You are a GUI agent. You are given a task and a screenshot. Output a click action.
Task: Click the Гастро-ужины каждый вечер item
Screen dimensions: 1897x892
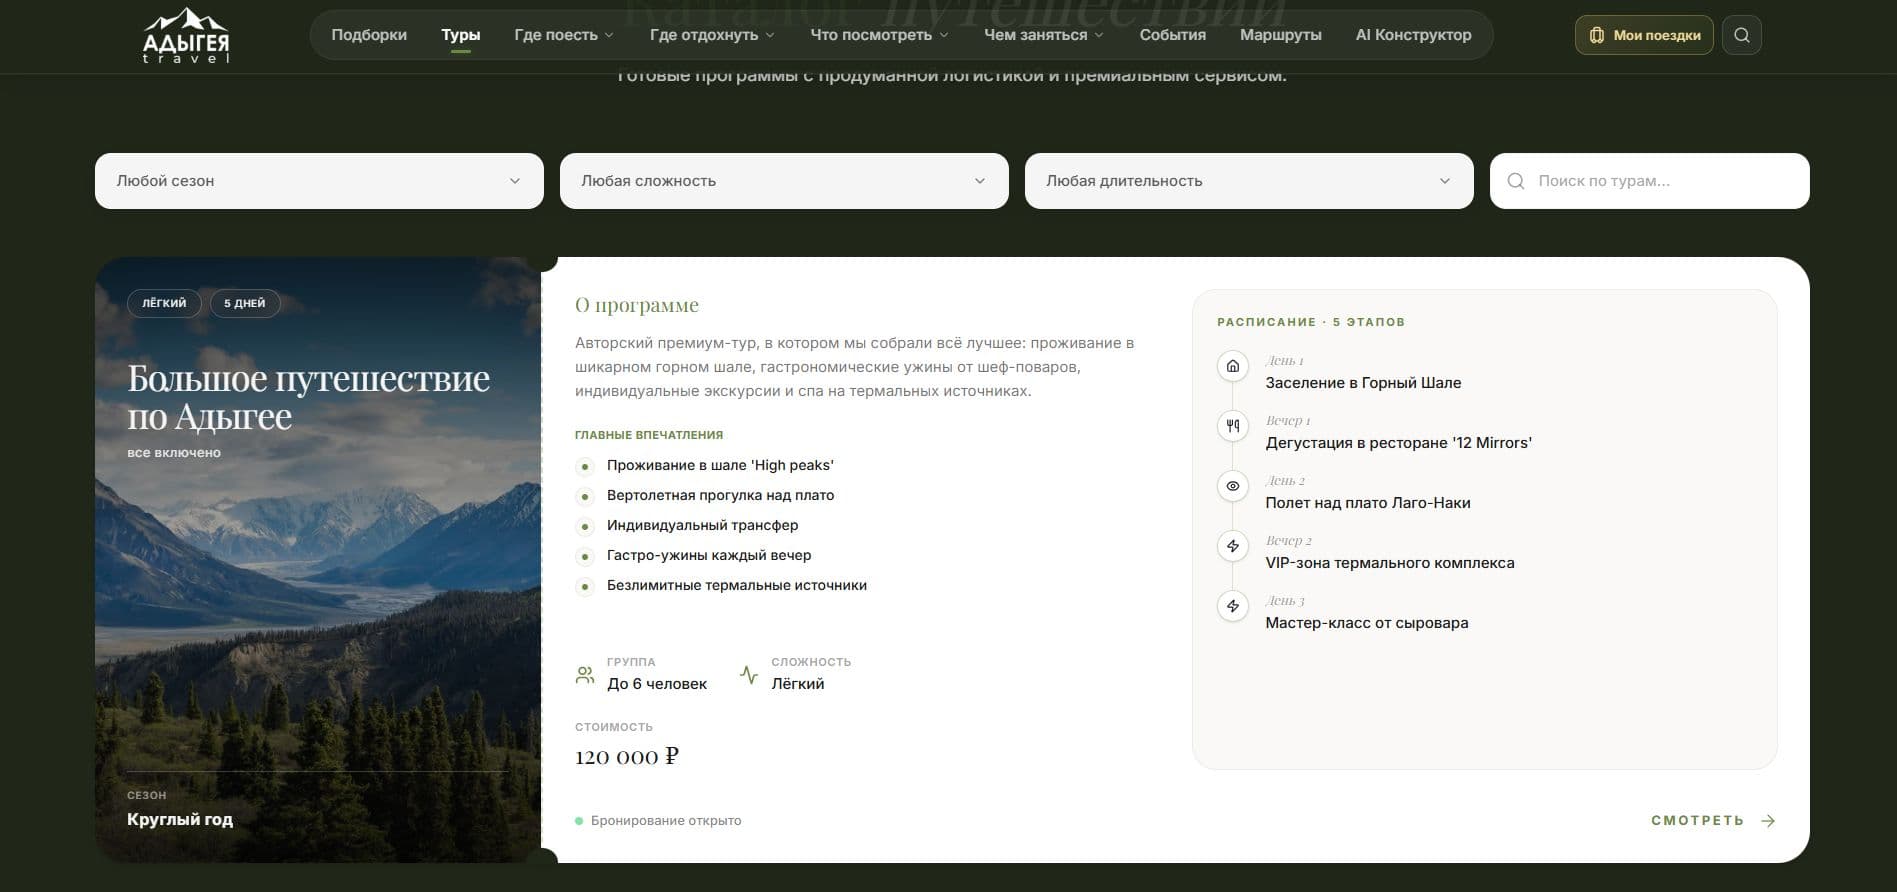pyautogui.click(x=709, y=555)
